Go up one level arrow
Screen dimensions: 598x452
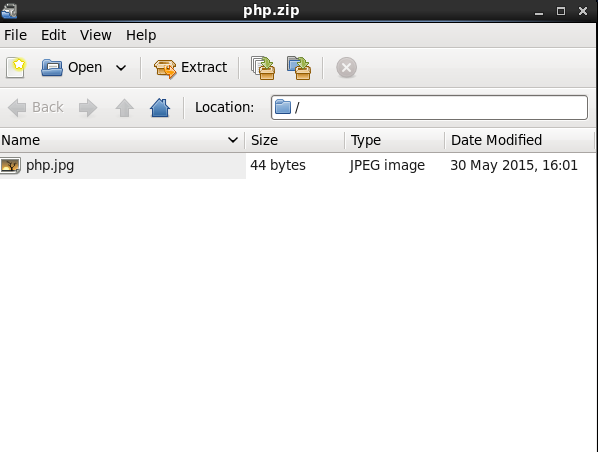coord(124,108)
